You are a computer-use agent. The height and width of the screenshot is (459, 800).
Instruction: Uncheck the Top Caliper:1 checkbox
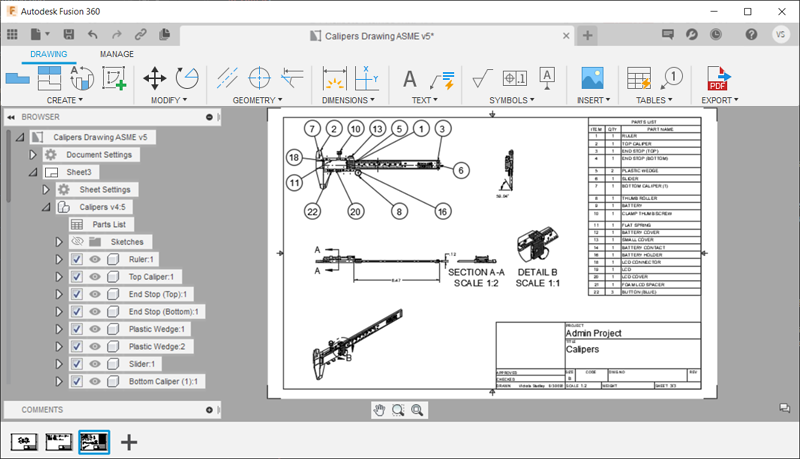(x=77, y=277)
